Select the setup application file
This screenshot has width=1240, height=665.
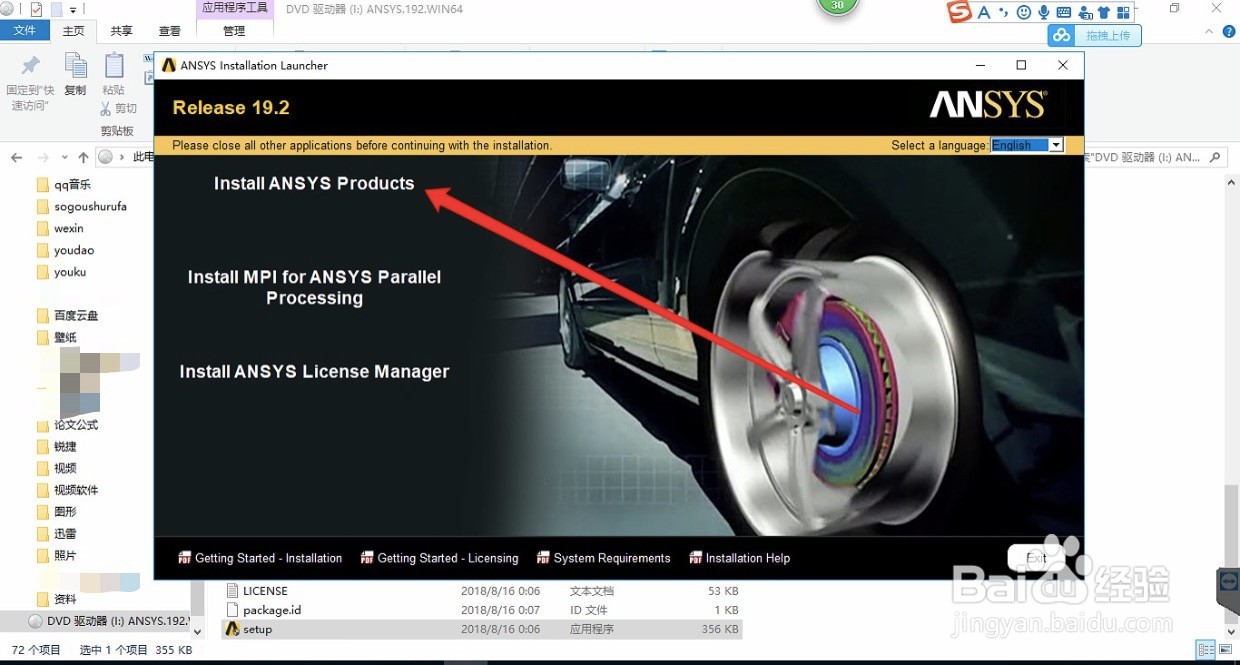click(482, 629)
